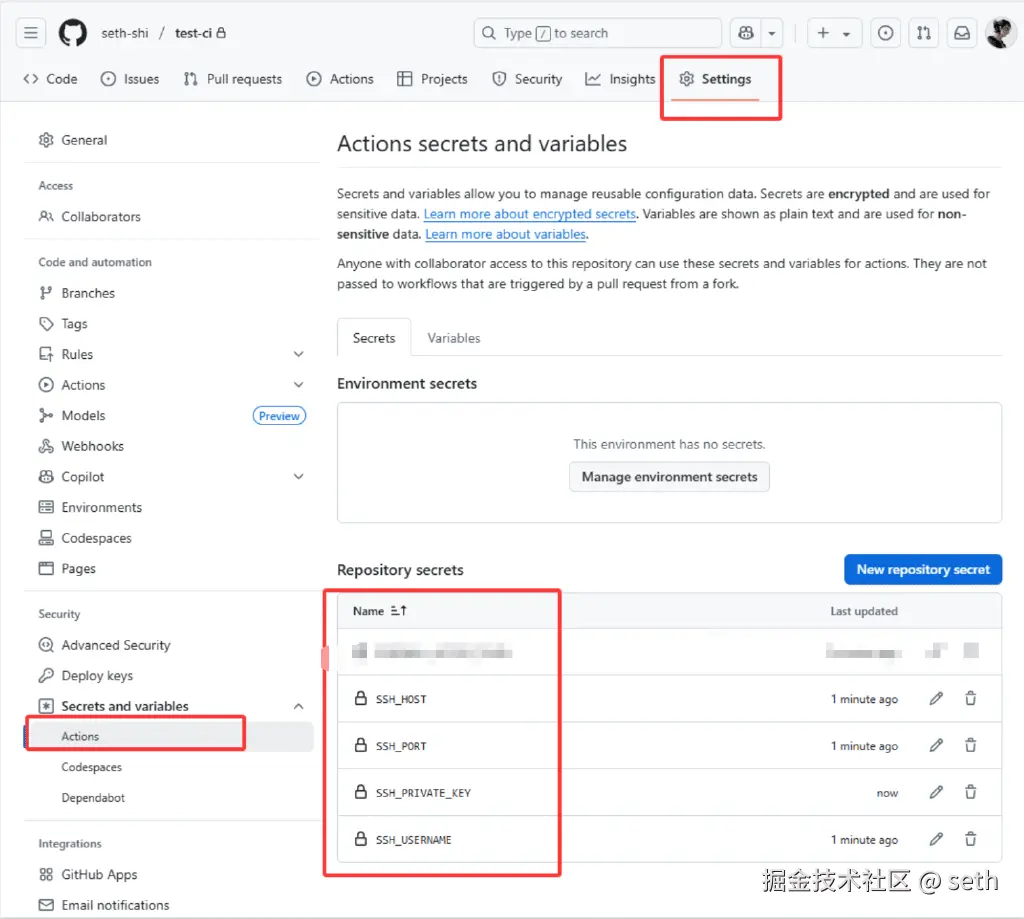The height and width of the screenshot is (919, 1024).
Task: Edit the SSH_USERNAME secret pencil icon
Action: tap(936, 839)
